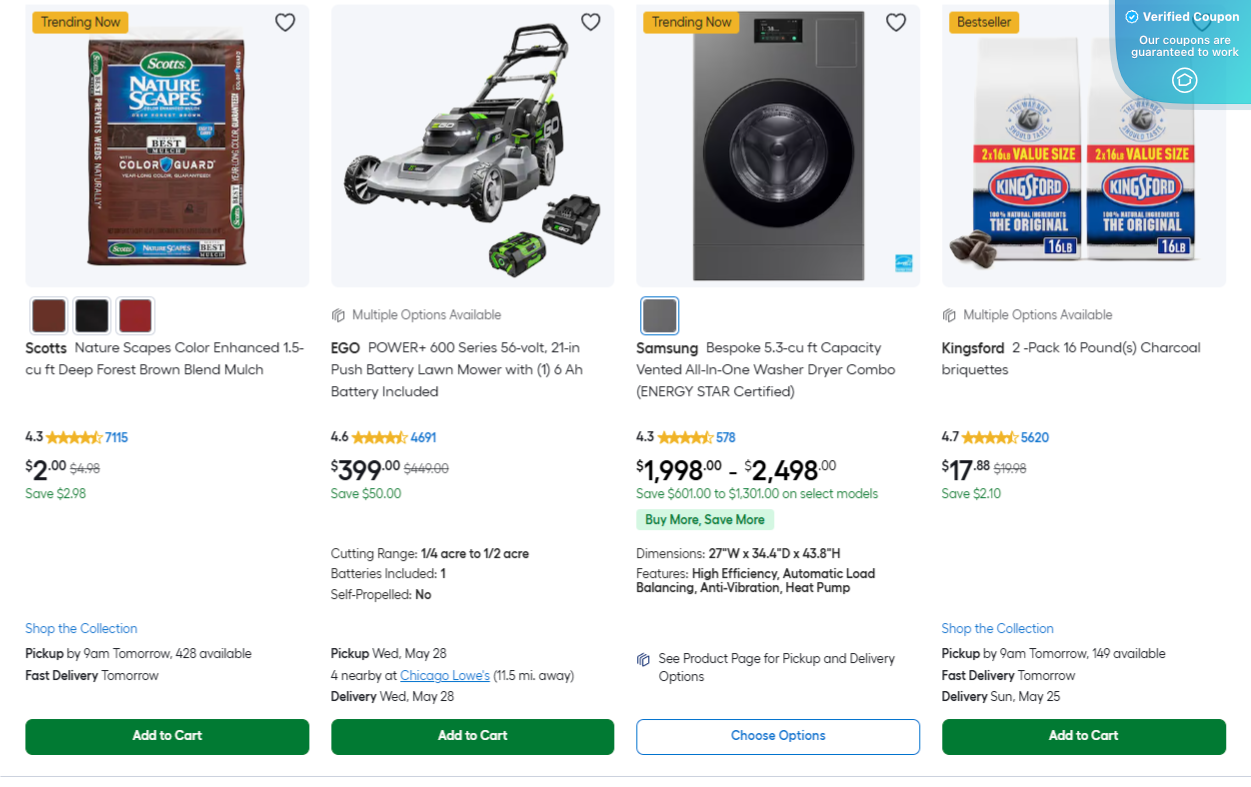Screen dimensions: 1251x787
Task: Toggle the heart favorite on EGO lawn mower
Action: tap(590, 21)
